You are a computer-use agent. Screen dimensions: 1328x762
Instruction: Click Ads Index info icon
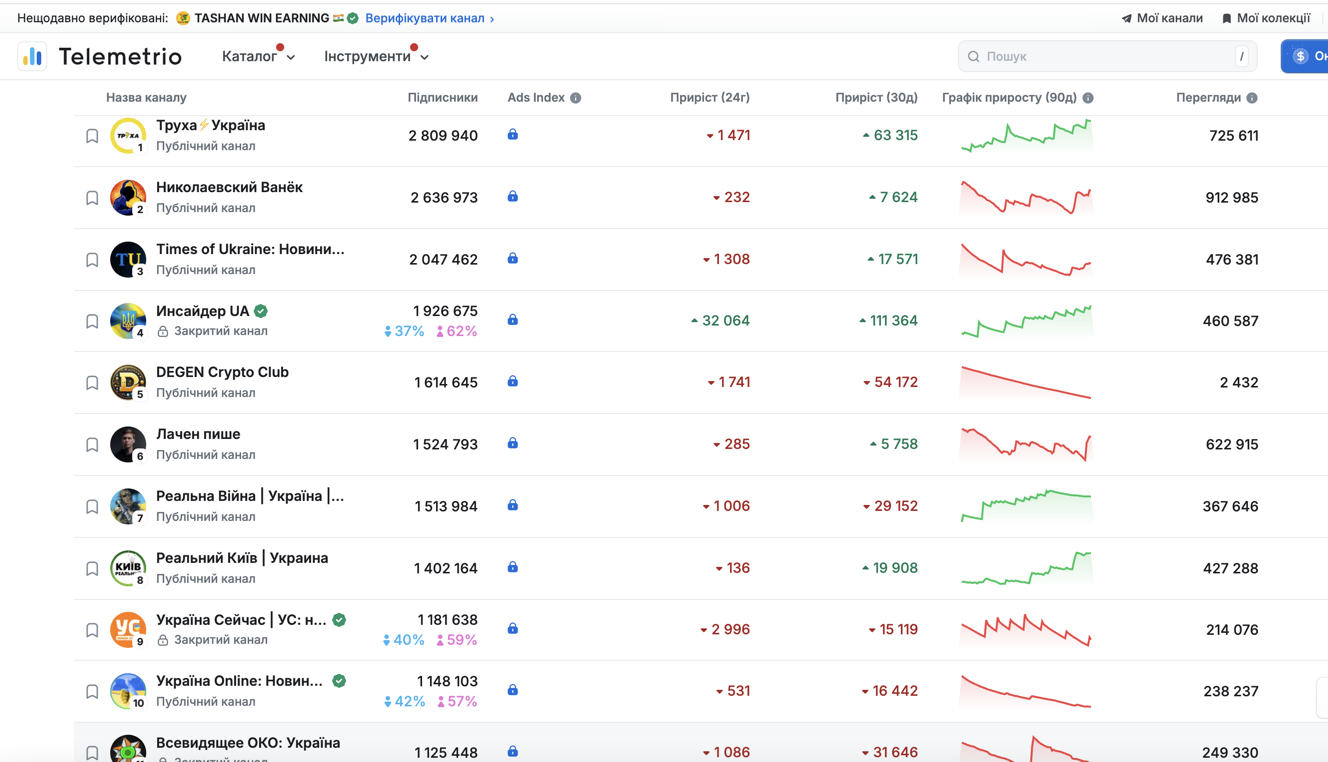pyautogui.click(x=576, y=98)
